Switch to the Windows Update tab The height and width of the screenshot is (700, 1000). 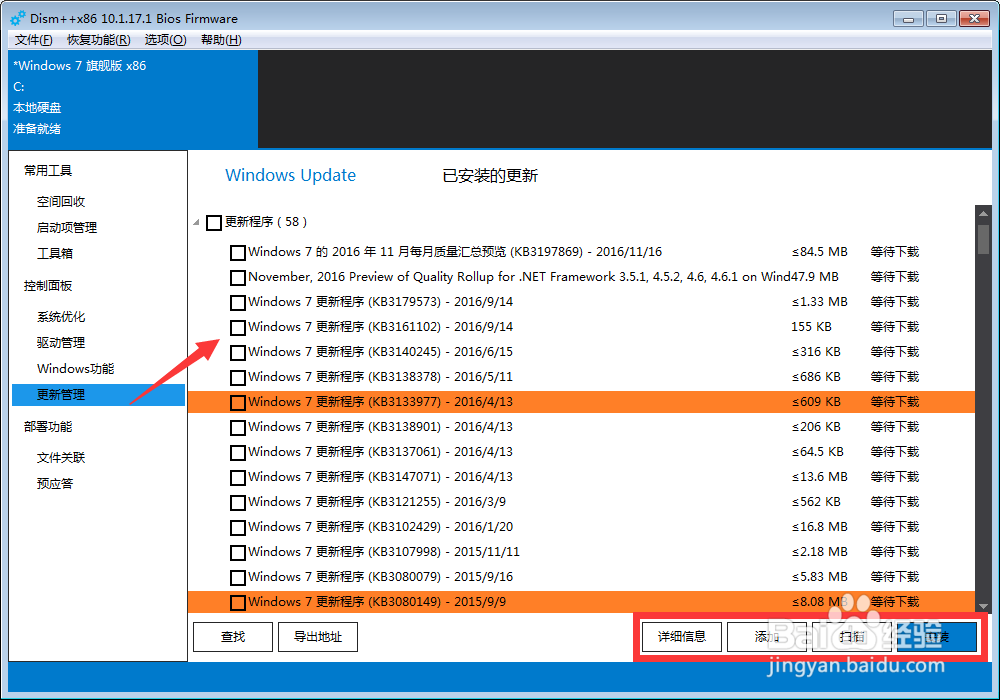click(x=290, y=175)
